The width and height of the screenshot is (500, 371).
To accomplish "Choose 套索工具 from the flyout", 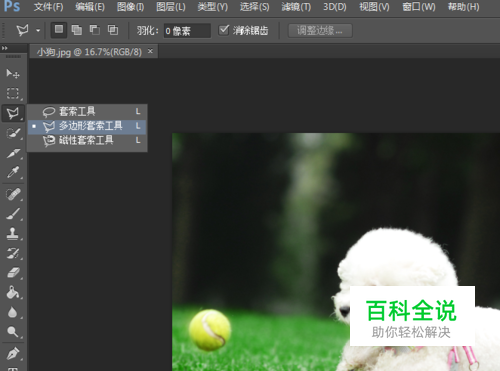I will 87,112.
